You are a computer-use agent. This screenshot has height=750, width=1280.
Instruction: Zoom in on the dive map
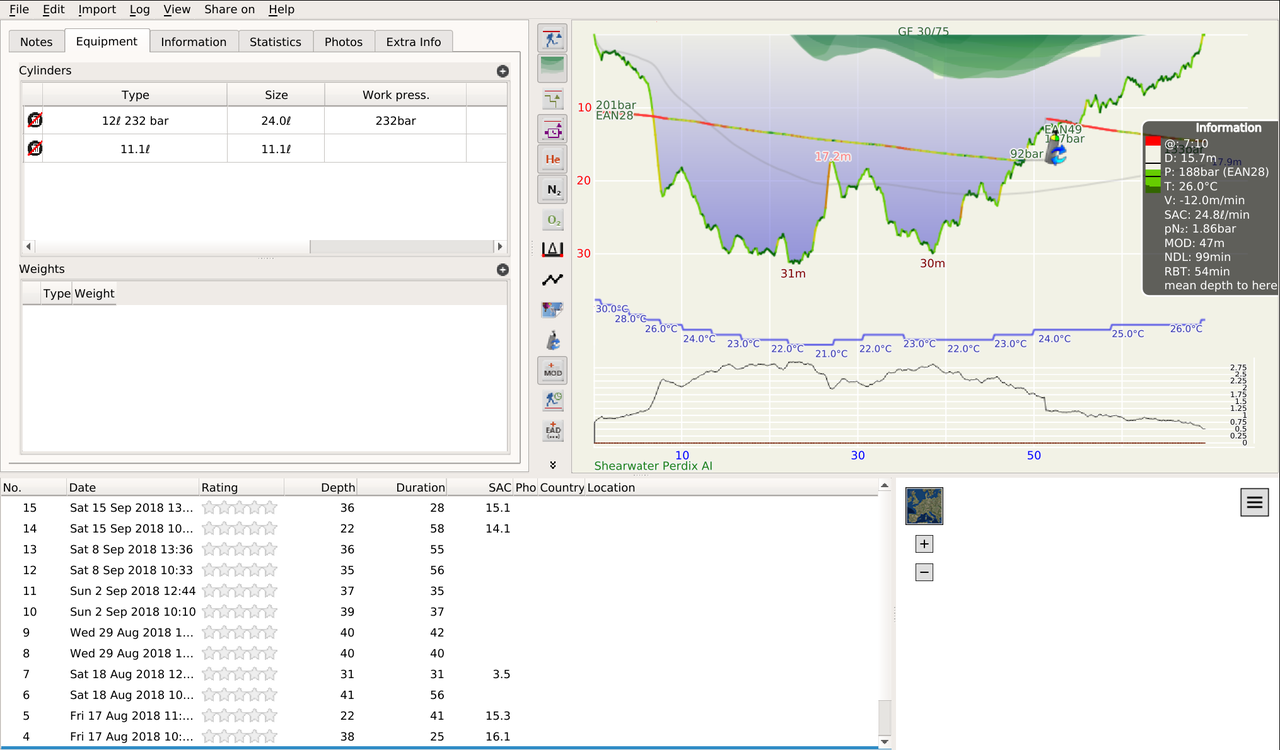click(924, 544)
